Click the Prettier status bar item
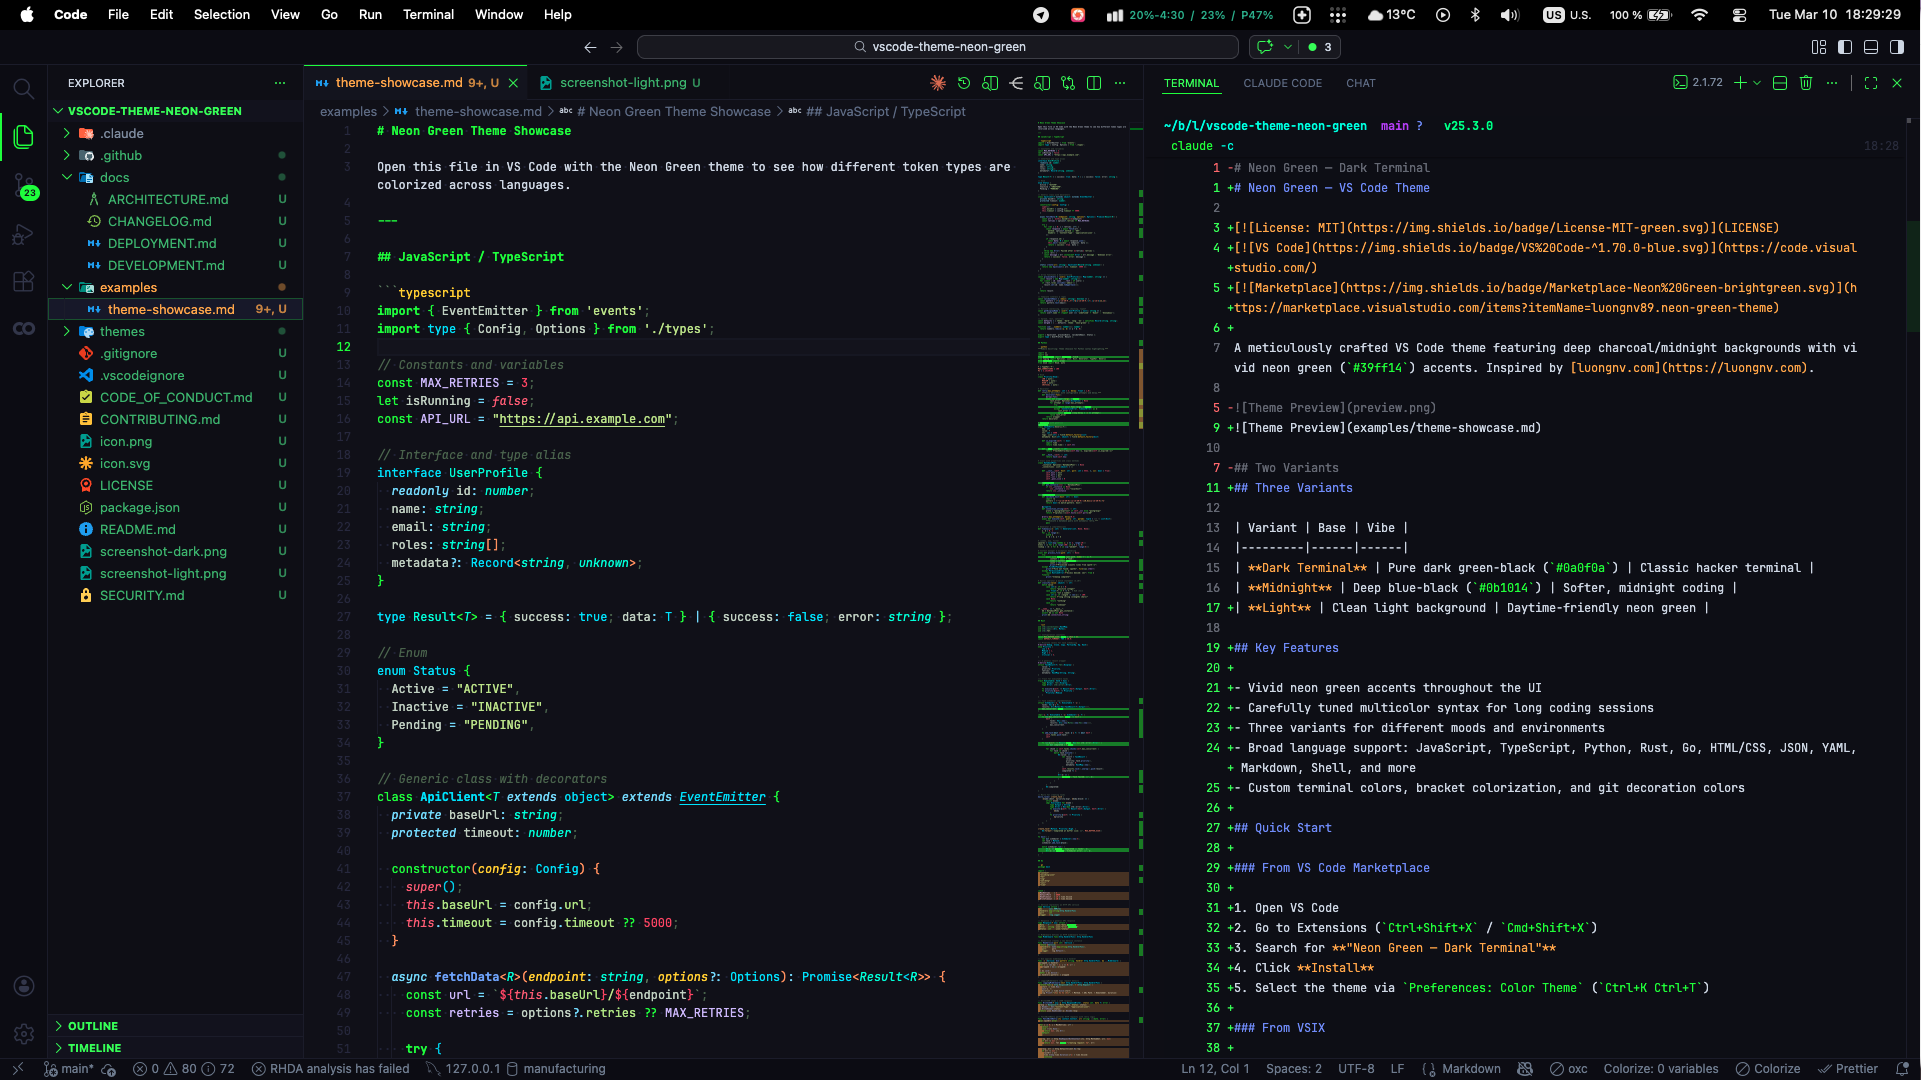Image resolution: width=1921 pixels, height=1080 pixels. tap(1852, 1069)
